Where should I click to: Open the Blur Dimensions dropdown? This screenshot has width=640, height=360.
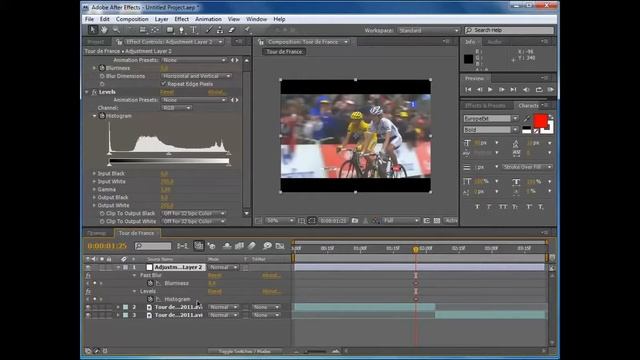coord(196,76)
